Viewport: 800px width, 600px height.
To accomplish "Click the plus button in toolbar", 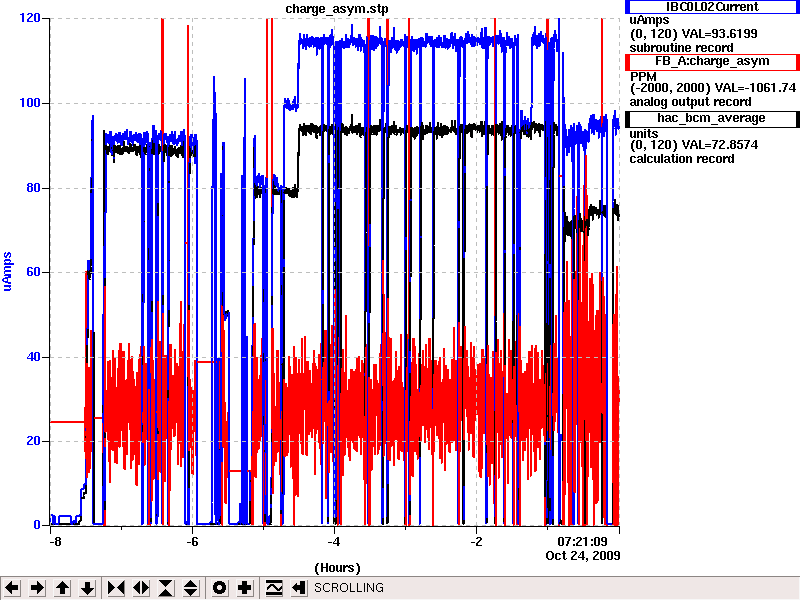I will 245,588.
